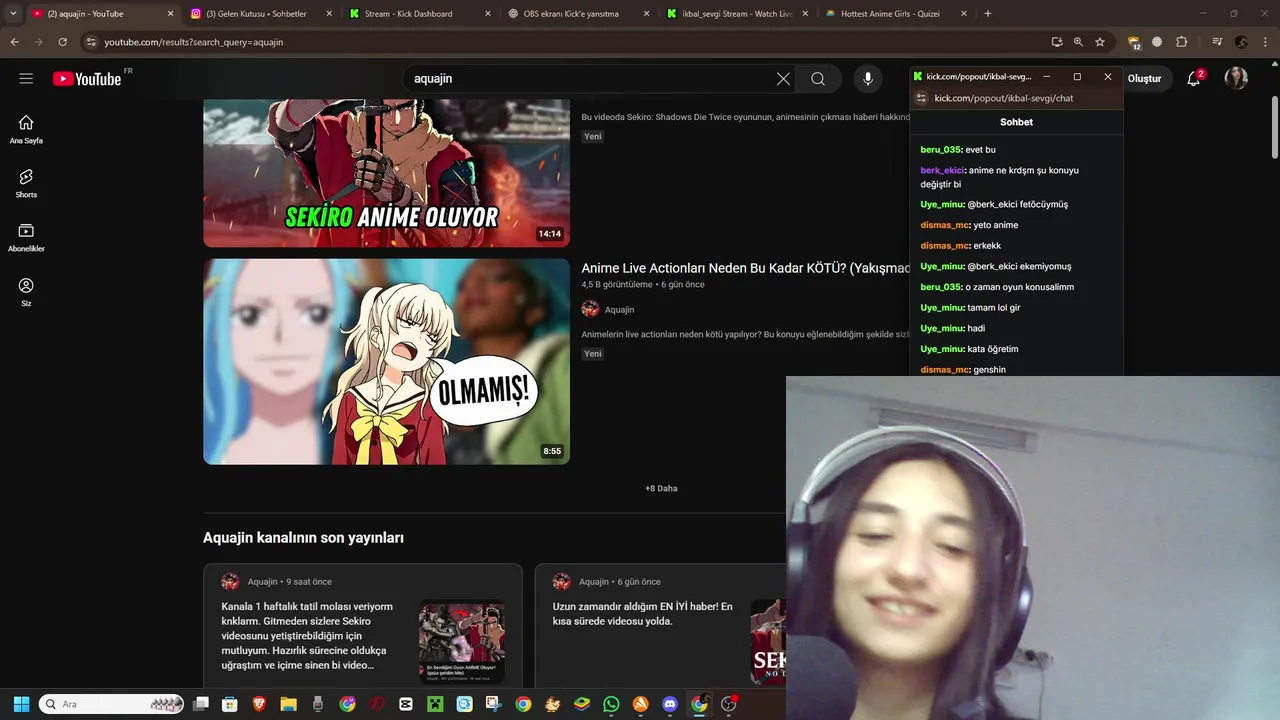Click beru_035 evet bu chat message
The width and height of the screenshot is (1280, 720).
(958, 150)
